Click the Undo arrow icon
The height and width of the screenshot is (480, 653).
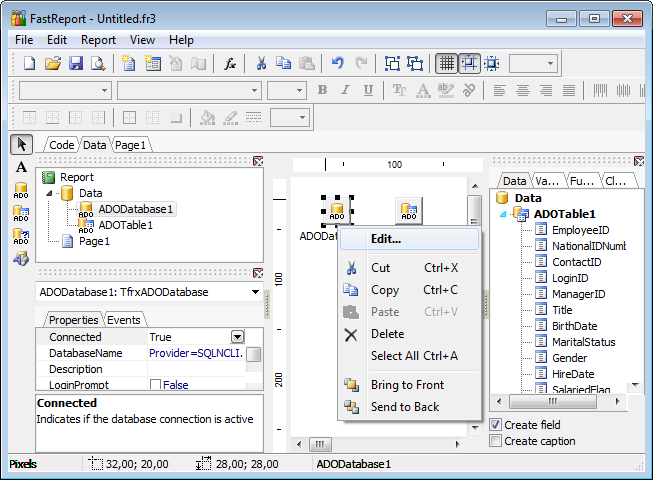(x=338, y=63)
